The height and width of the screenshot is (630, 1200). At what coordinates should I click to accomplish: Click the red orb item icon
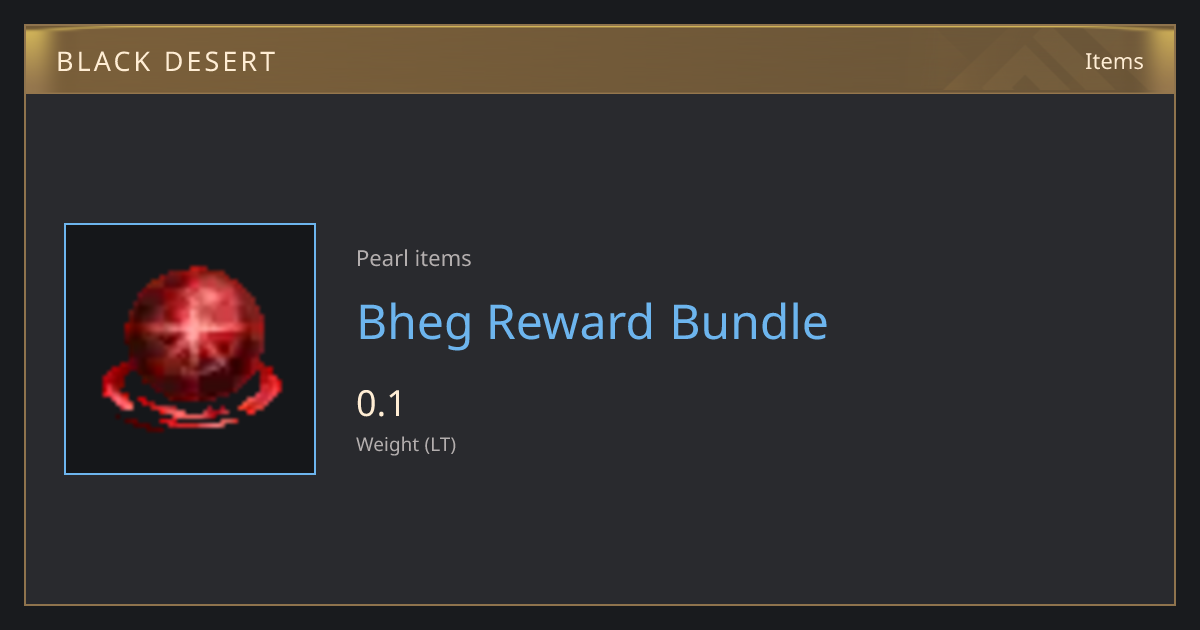[190, 348]
